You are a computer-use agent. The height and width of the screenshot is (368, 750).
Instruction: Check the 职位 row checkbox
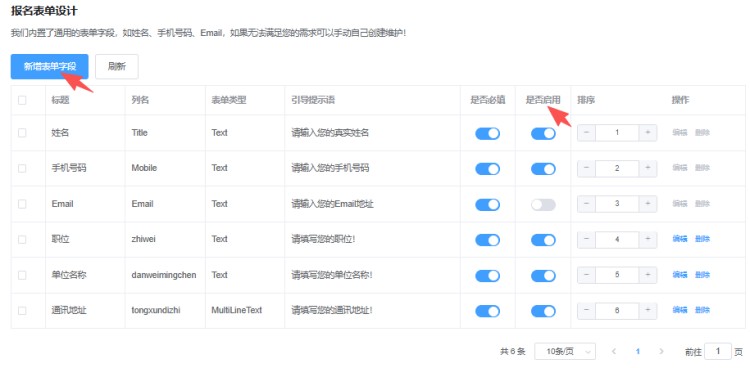click(x=22, y=239)
